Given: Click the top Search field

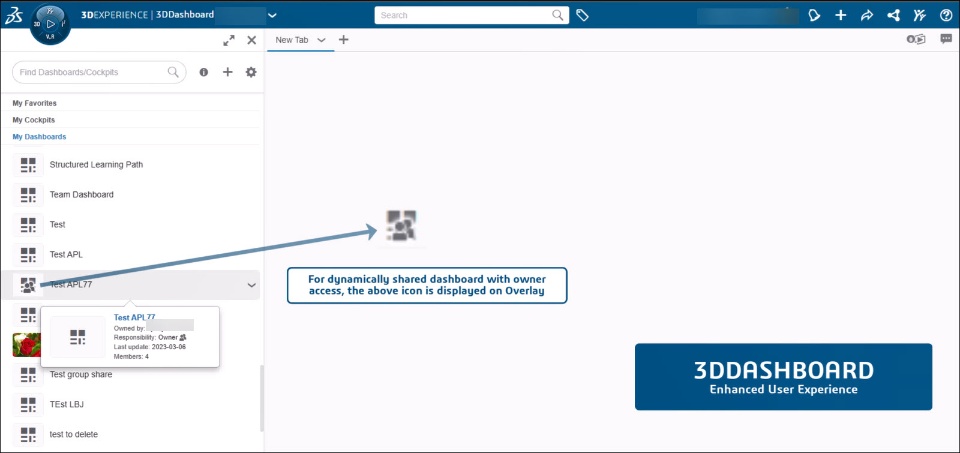Looking at the screenshot, I should point(471,15).
